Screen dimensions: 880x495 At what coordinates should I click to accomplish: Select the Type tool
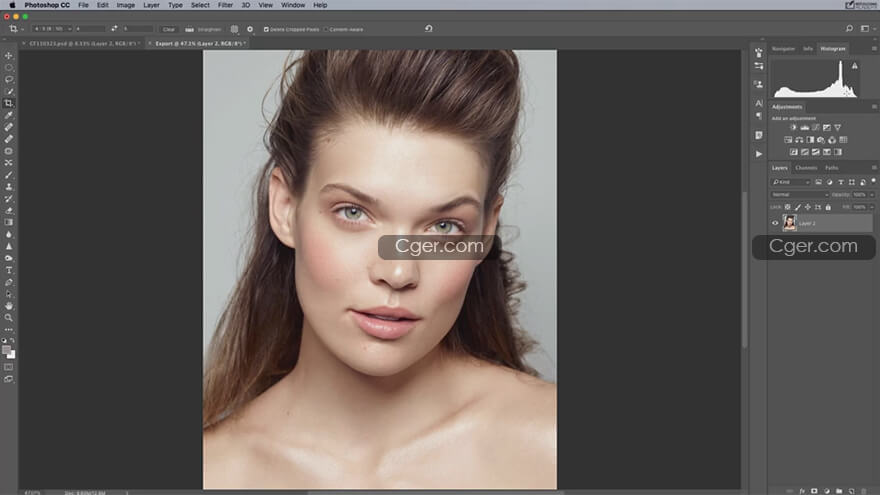pos(9,270)
